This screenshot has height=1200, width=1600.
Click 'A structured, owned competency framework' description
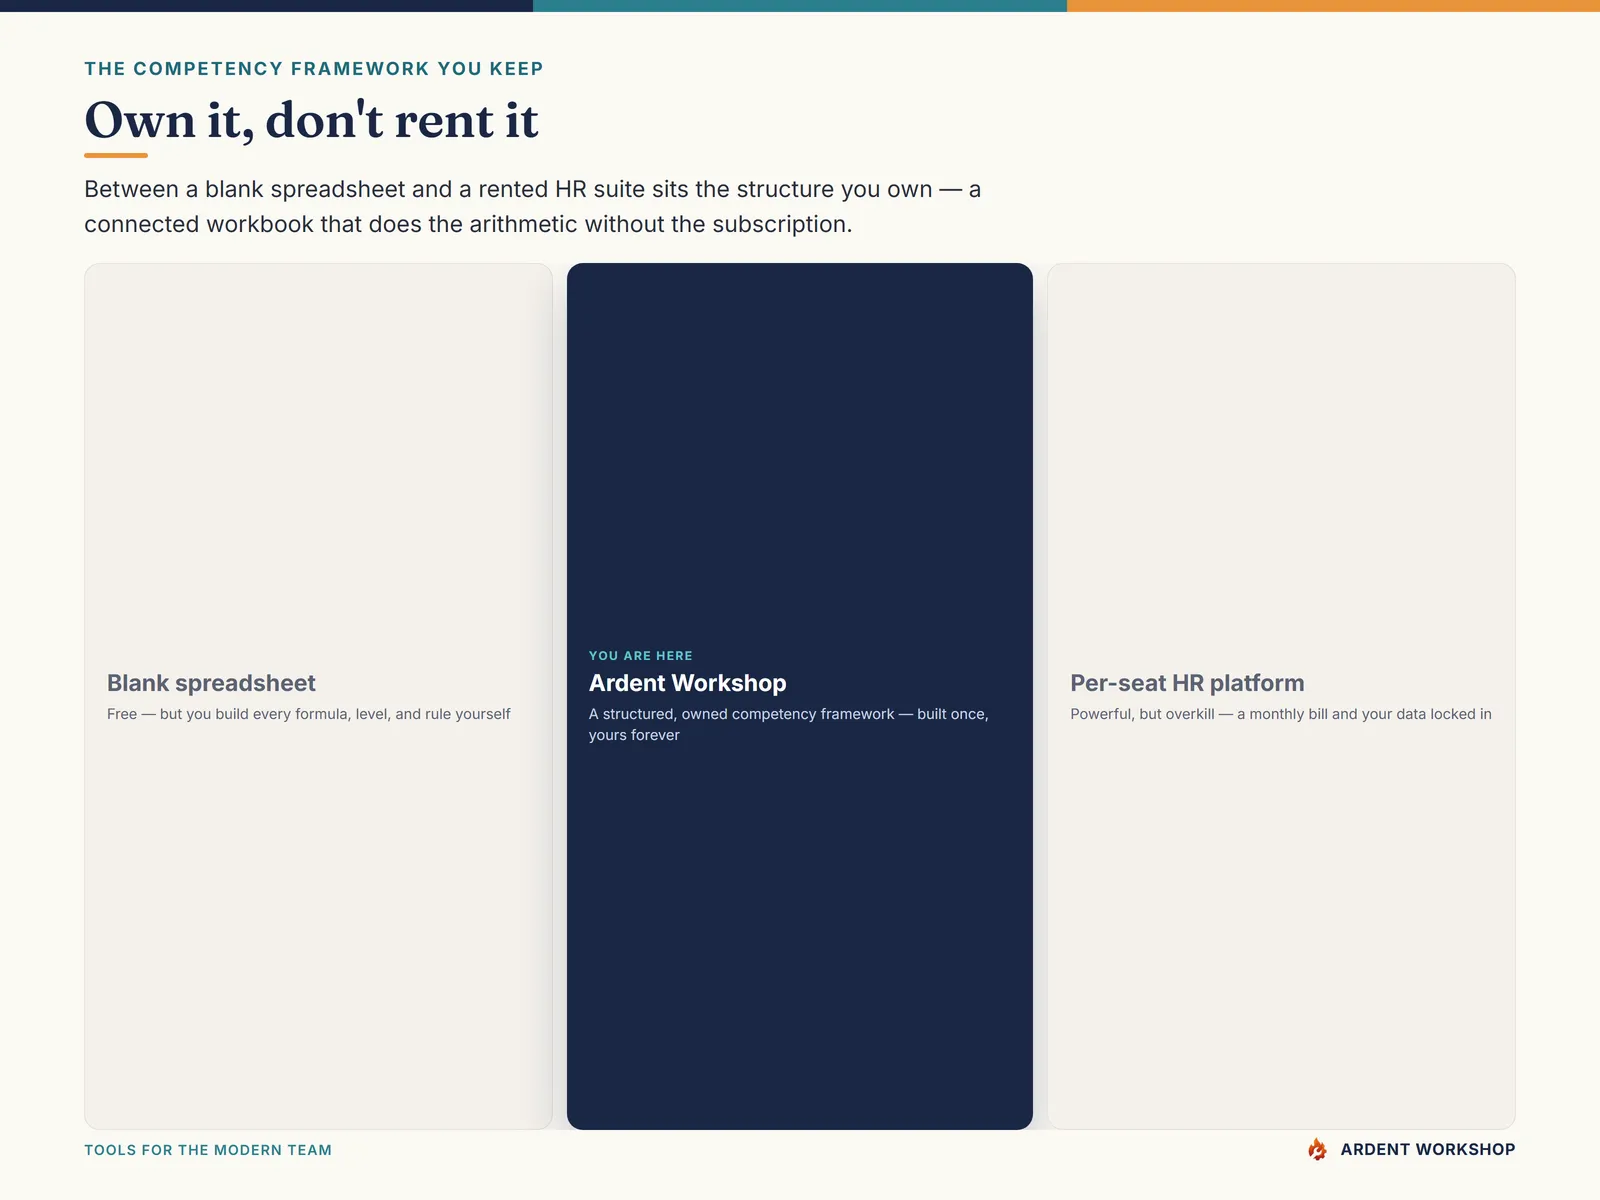(x=789, y=724)
